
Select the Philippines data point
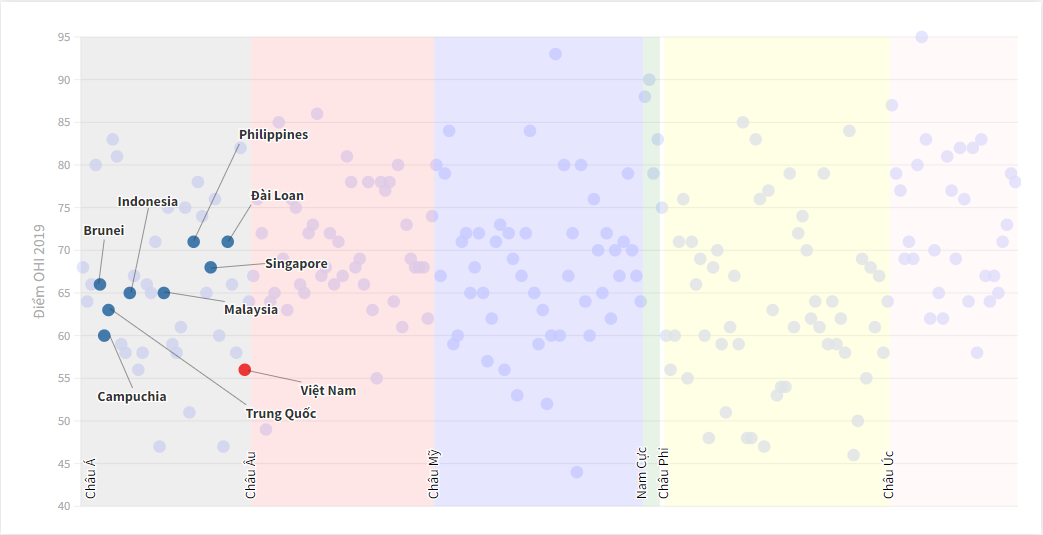[x=194, y=242]
